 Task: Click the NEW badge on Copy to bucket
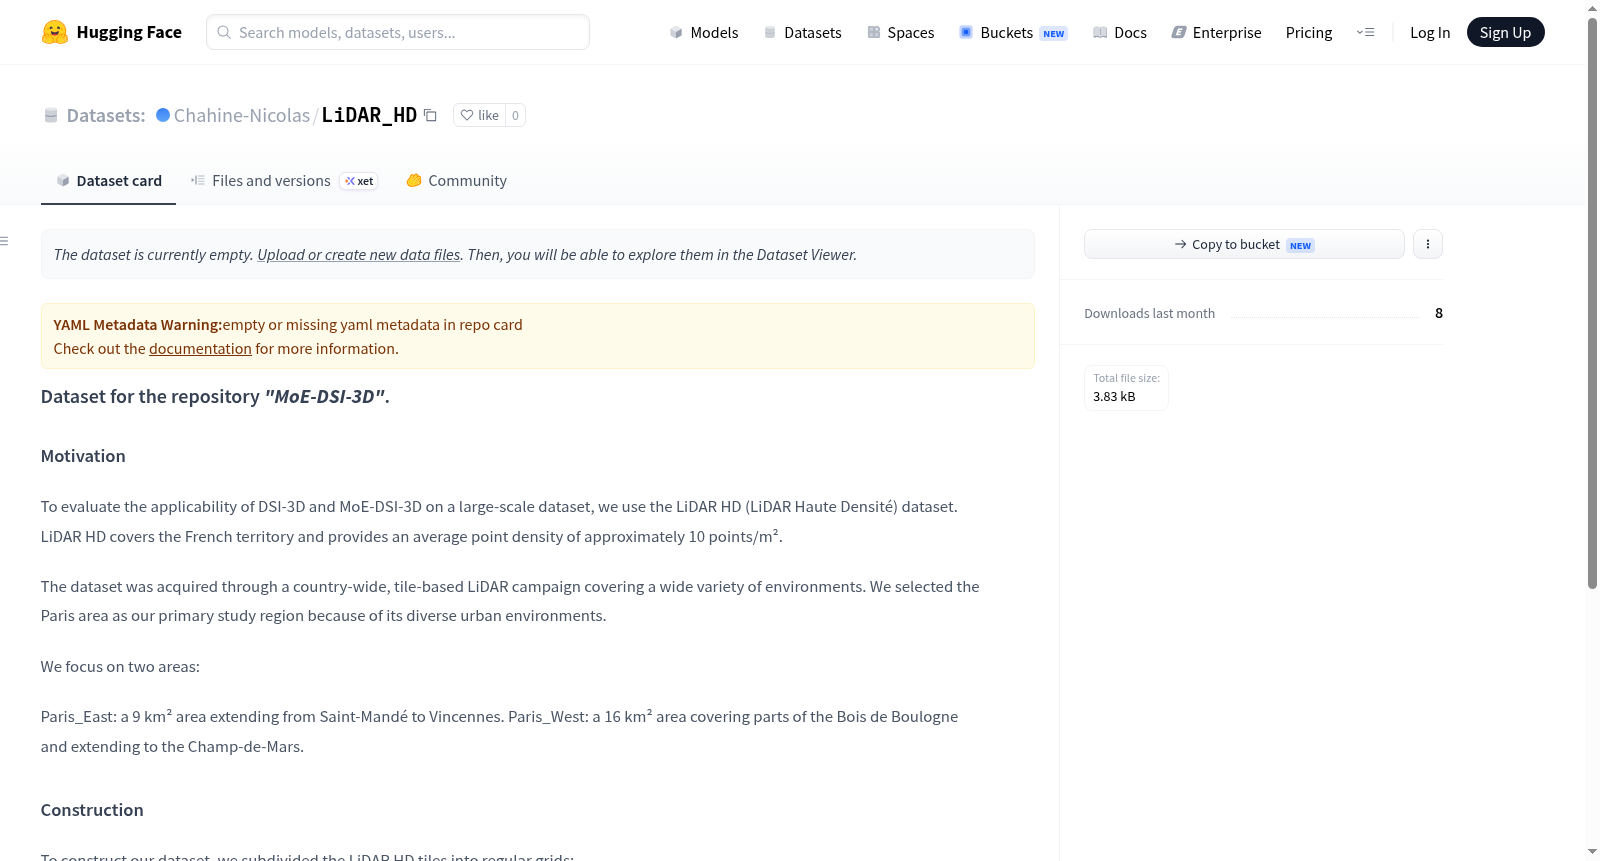(x=1300, y=245)
